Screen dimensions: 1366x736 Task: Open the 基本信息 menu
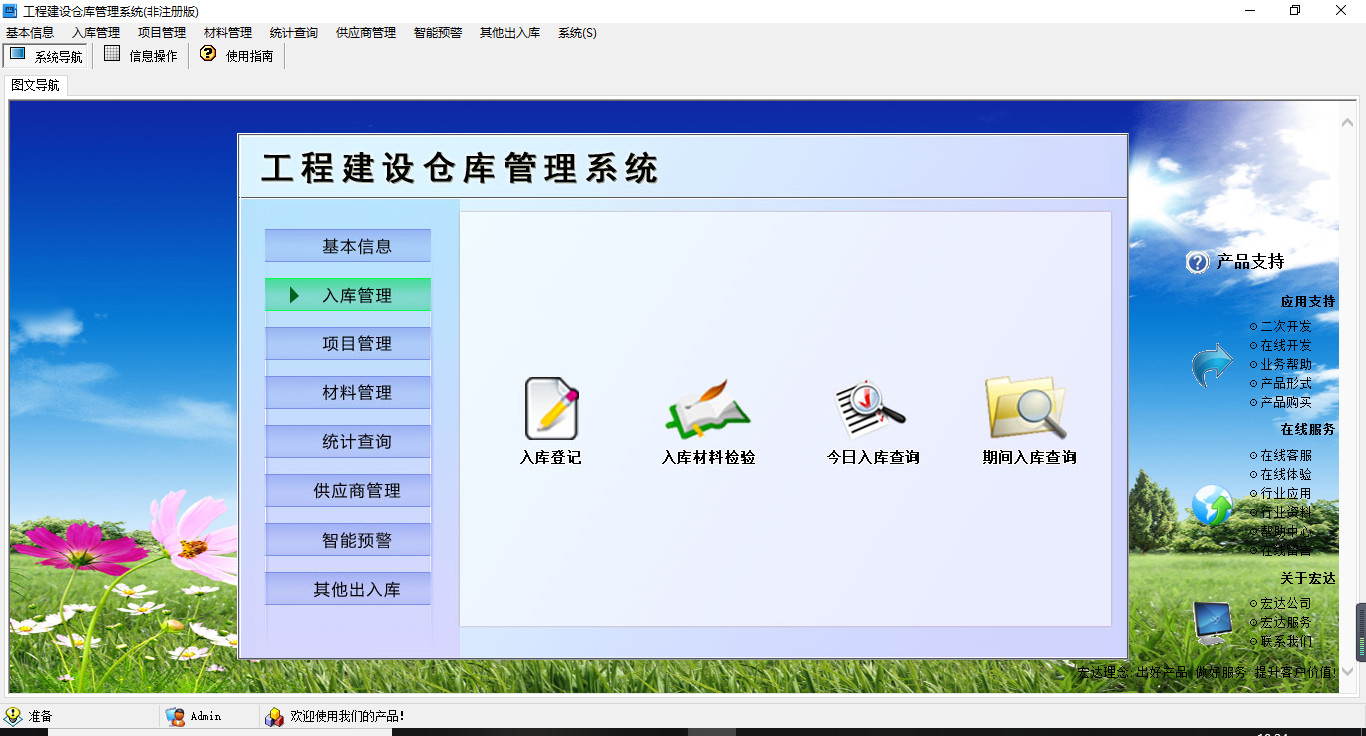(x=30, y=33)
